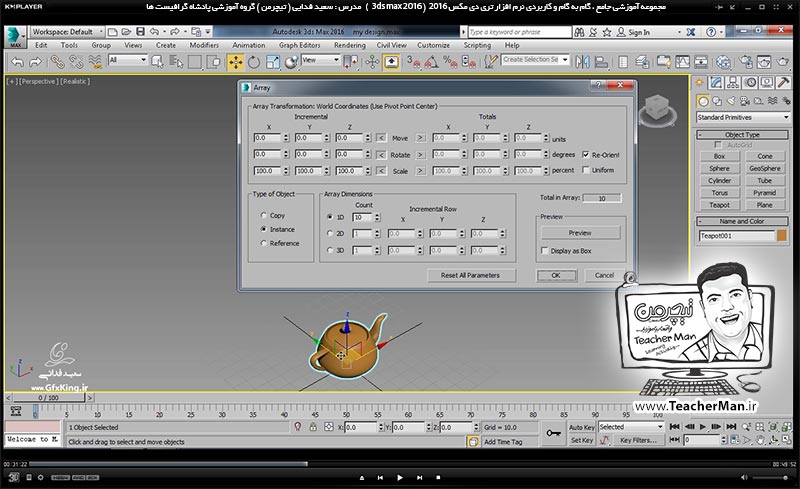Toggle the Re-Orient checkbox
This screenshot has width=800, height=489.
pos(586,155)
